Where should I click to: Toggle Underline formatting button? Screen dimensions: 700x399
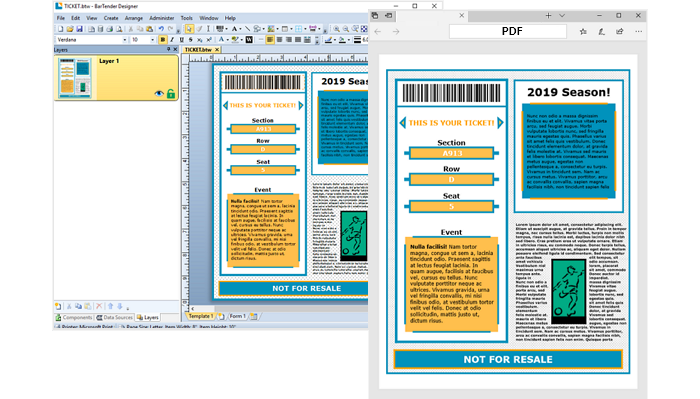pos(181,40)
